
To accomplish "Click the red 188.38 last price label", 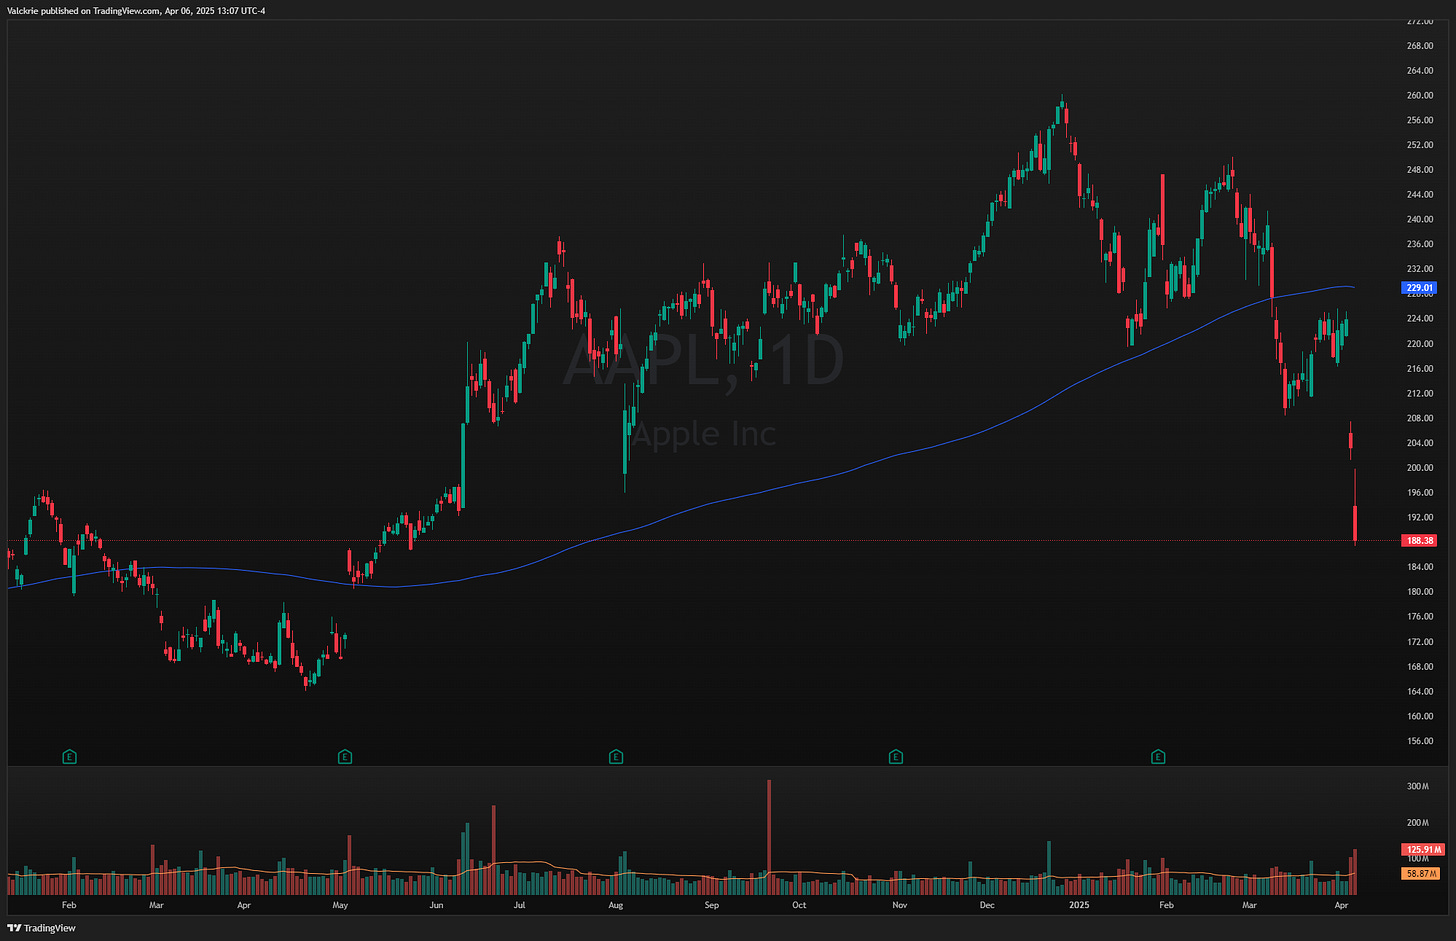I will [1420, 541].
